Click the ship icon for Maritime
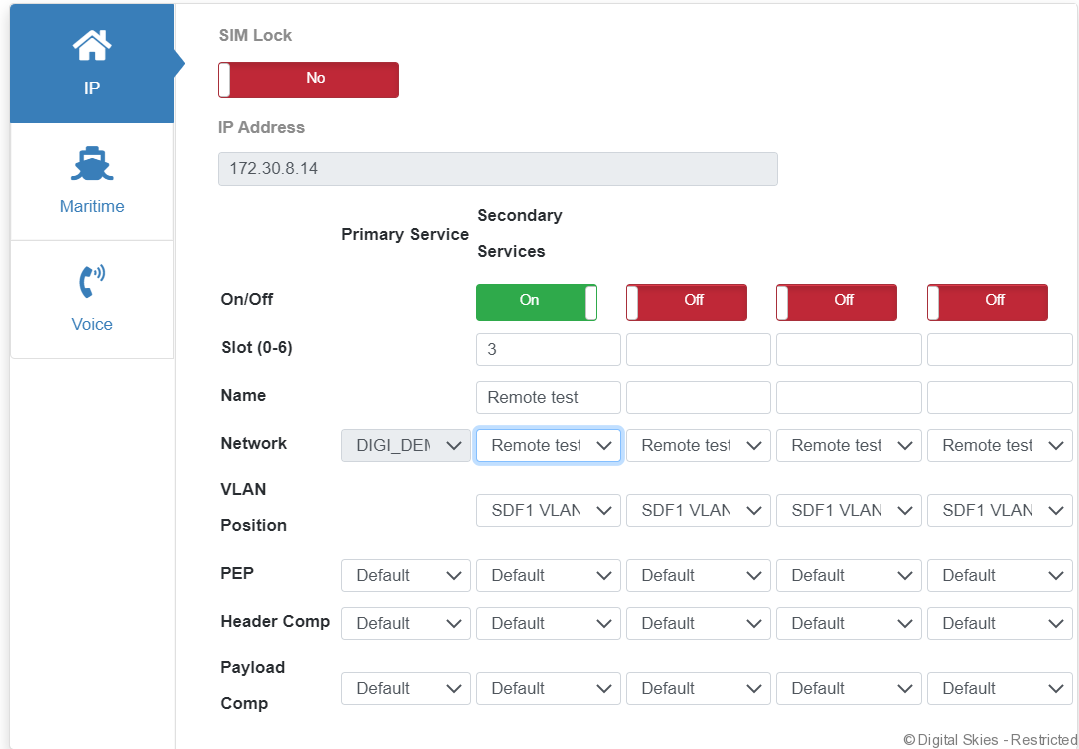 point(92,163)
